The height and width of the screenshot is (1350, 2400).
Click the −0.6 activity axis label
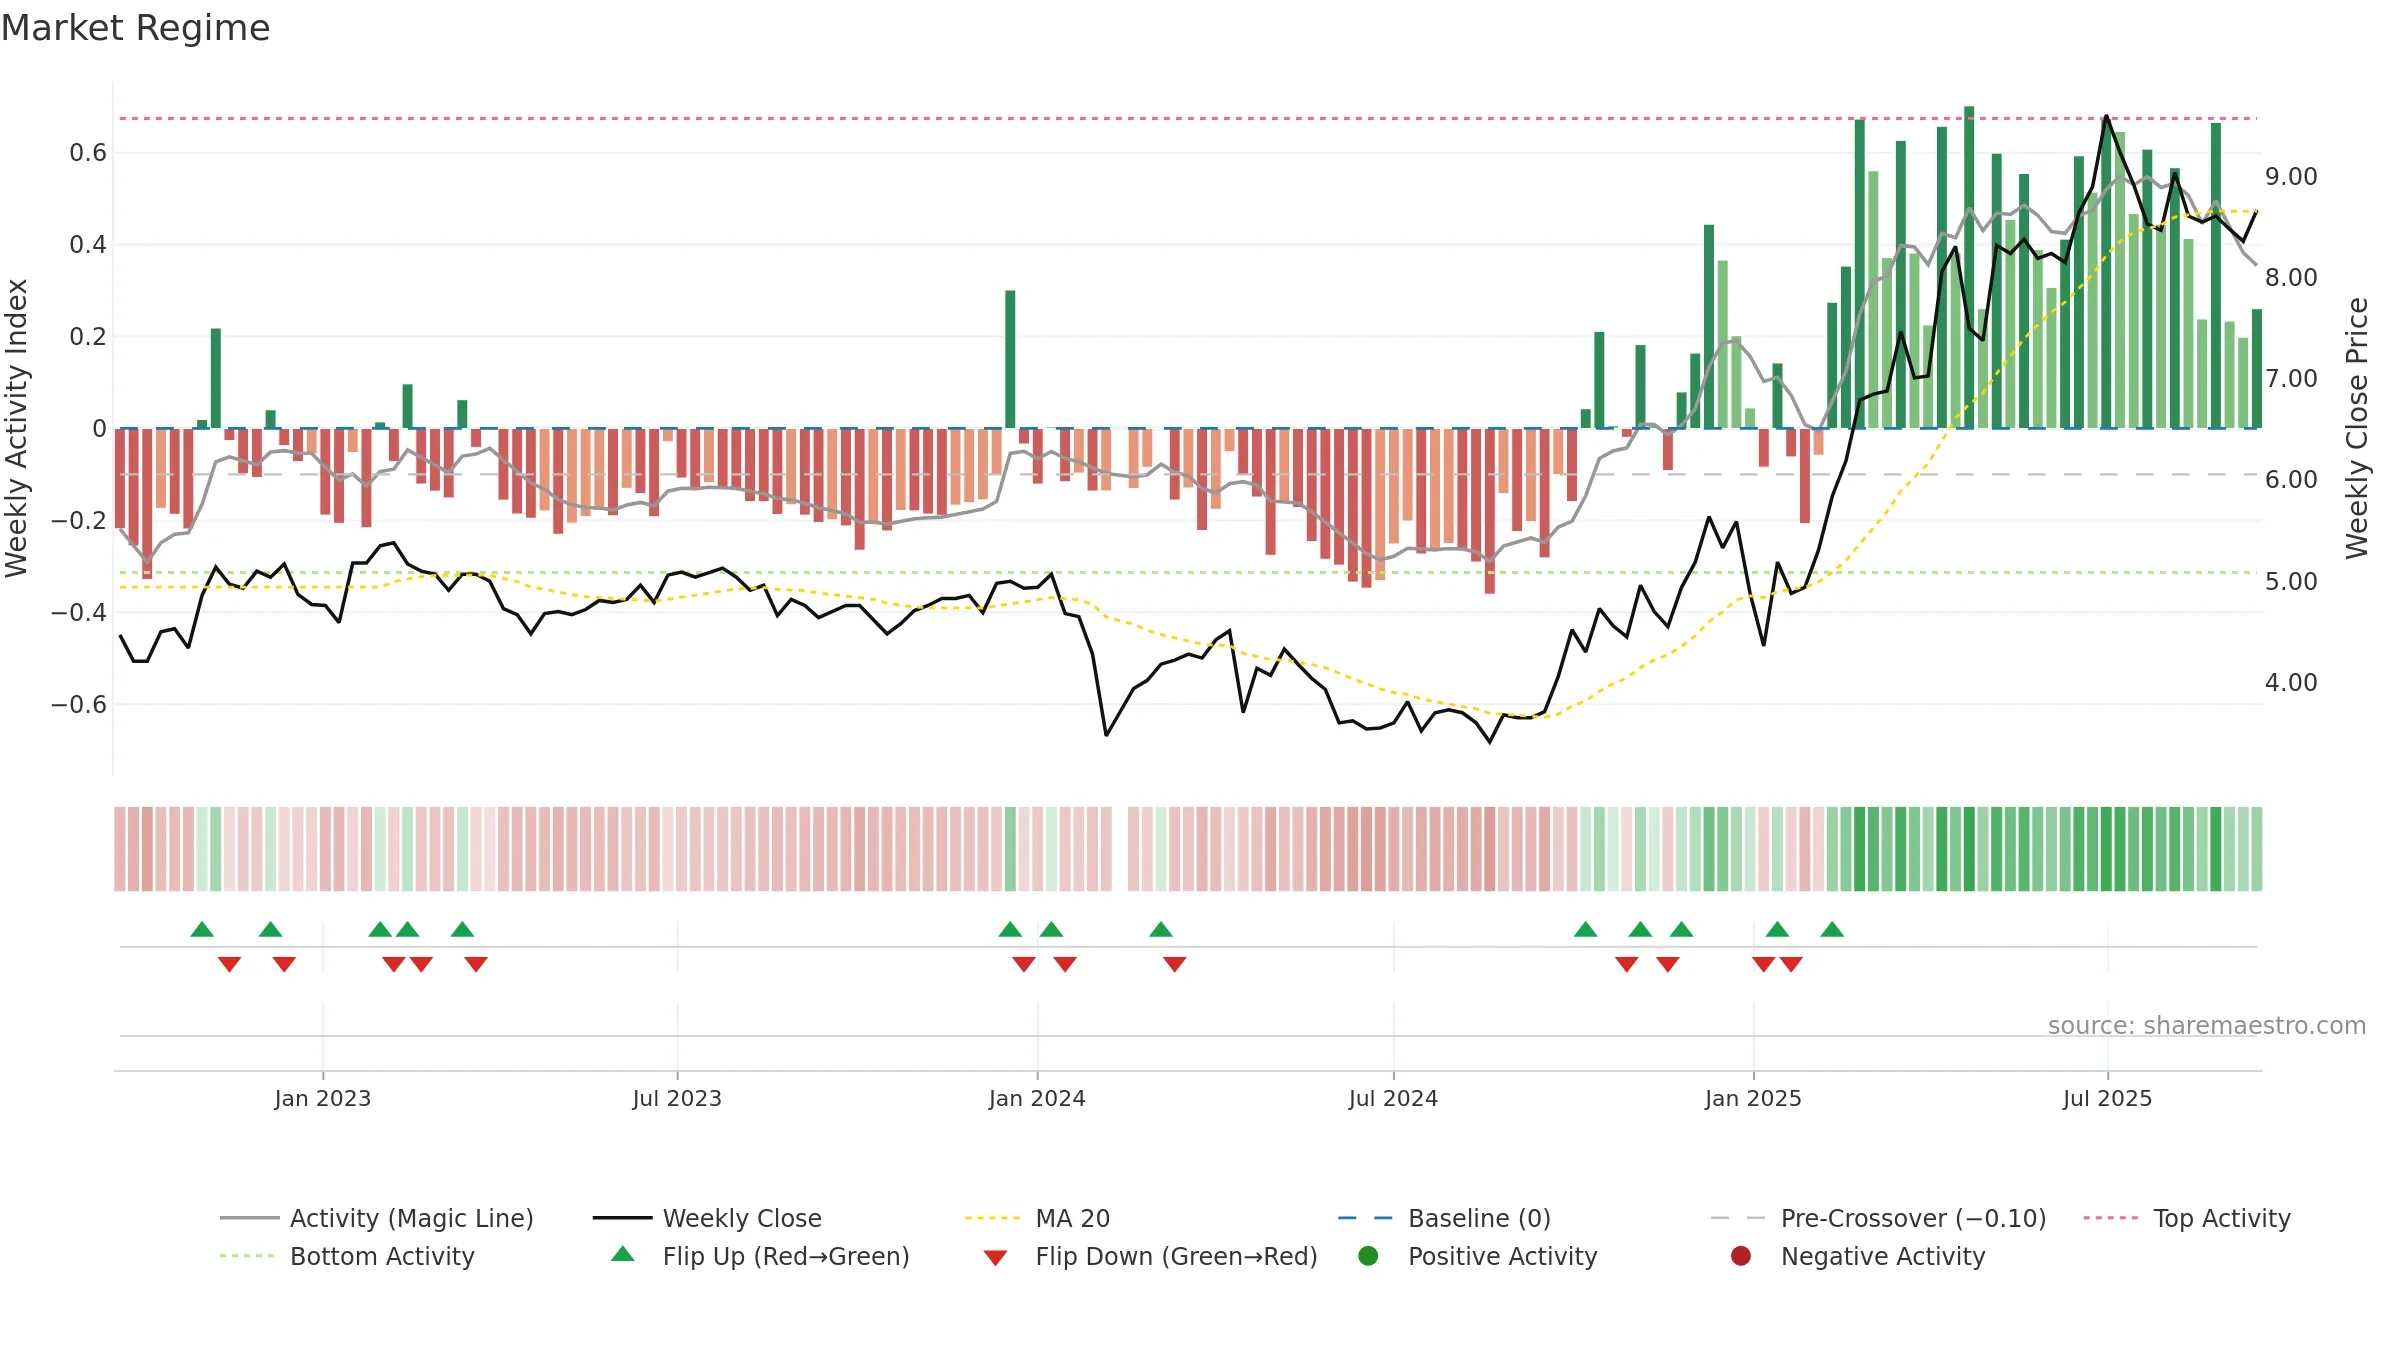pos(79,705)
